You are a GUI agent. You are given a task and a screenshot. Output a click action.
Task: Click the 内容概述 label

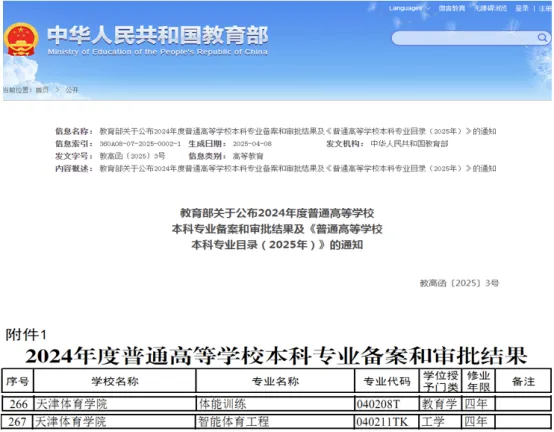click(73, 168)
